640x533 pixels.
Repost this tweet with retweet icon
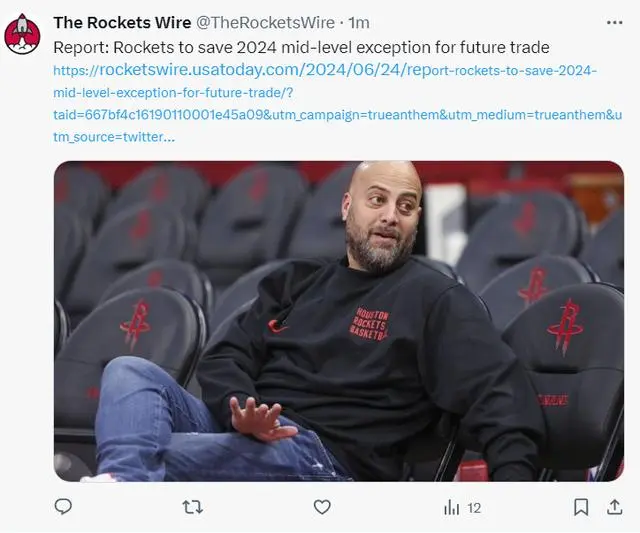(192, 507)
